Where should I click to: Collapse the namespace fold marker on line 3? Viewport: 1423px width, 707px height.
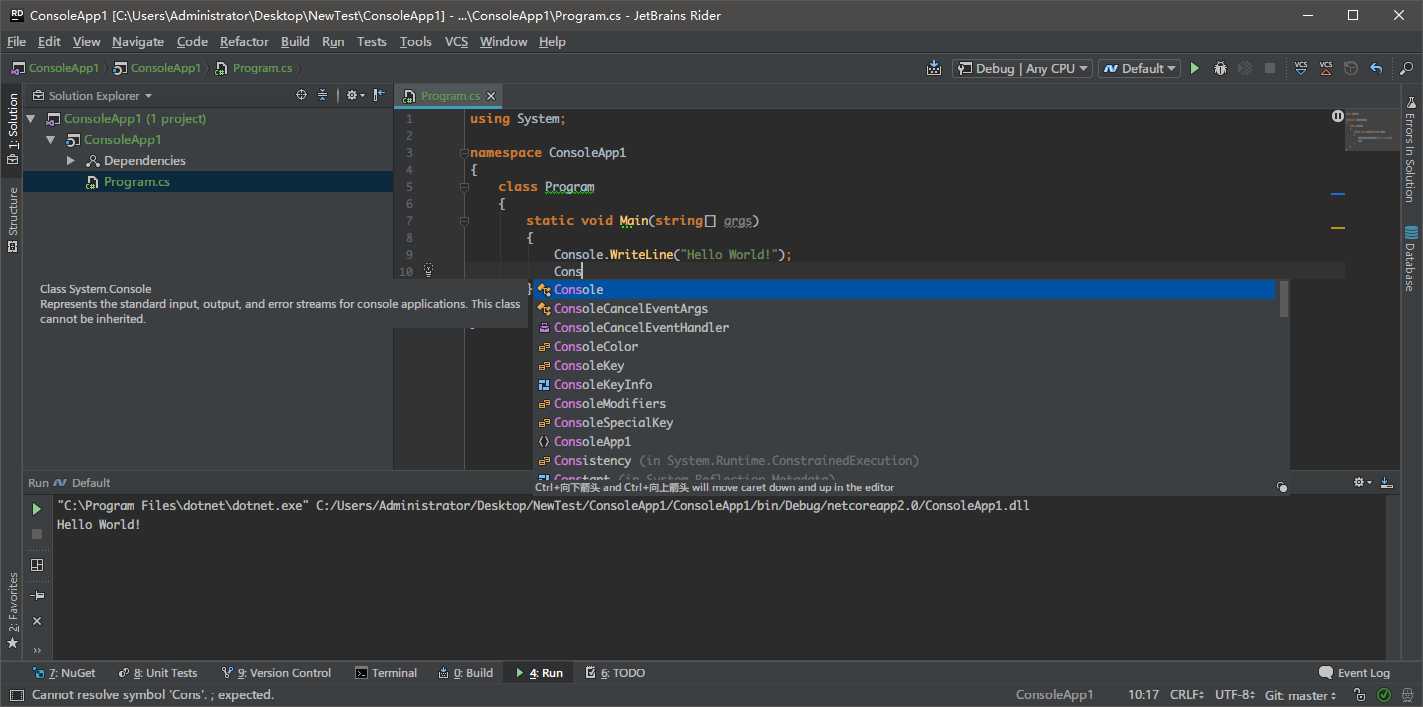click(x=463, y=153)
